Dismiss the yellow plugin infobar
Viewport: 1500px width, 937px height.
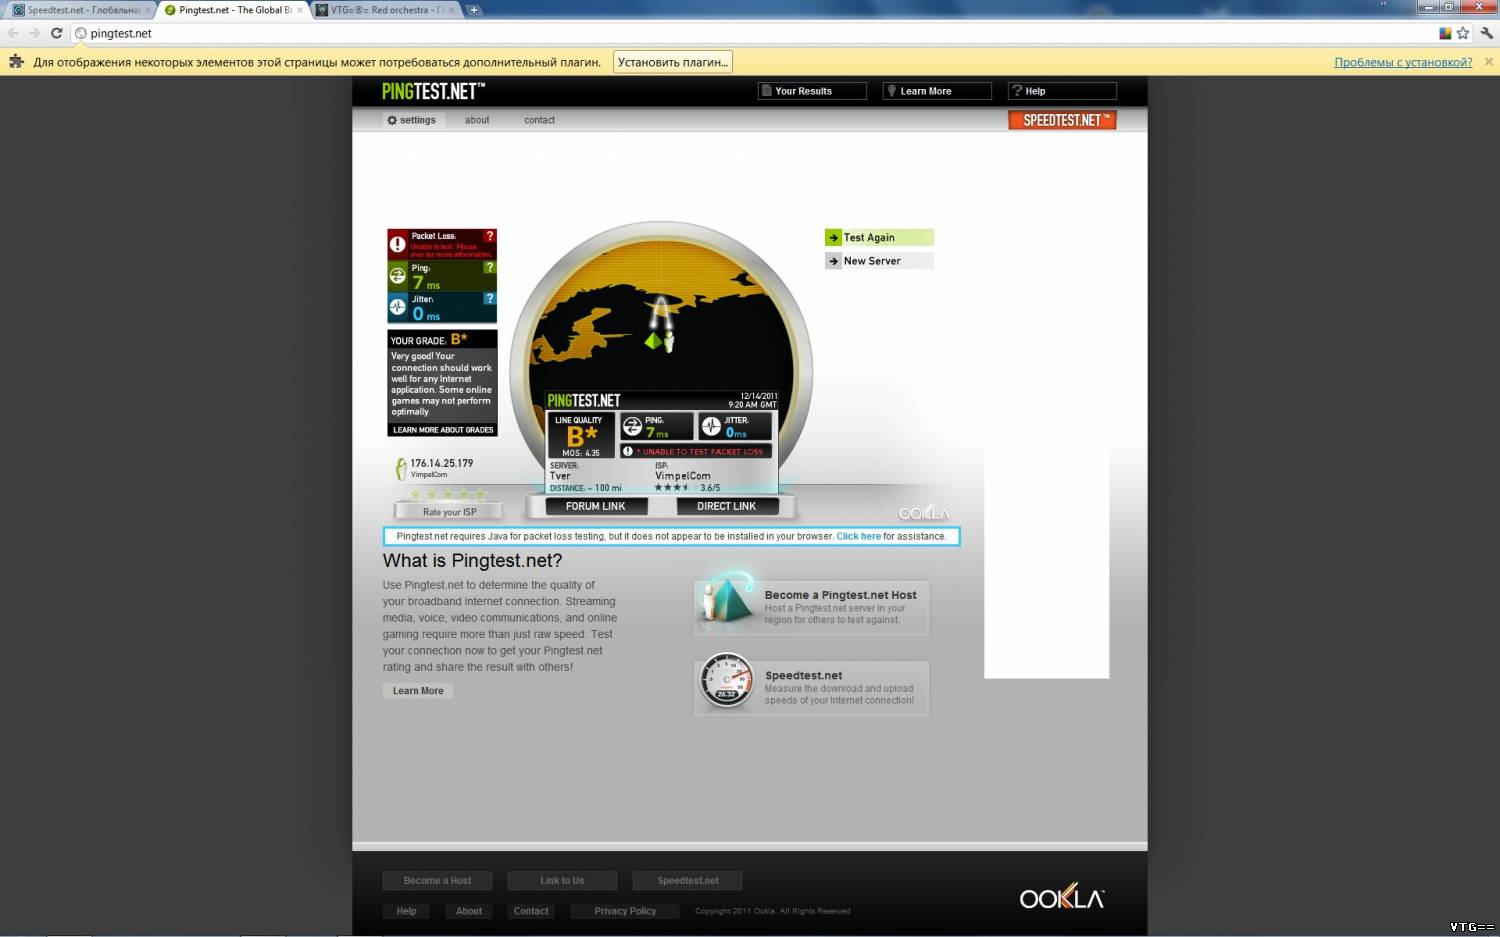tap(1488, 62)
